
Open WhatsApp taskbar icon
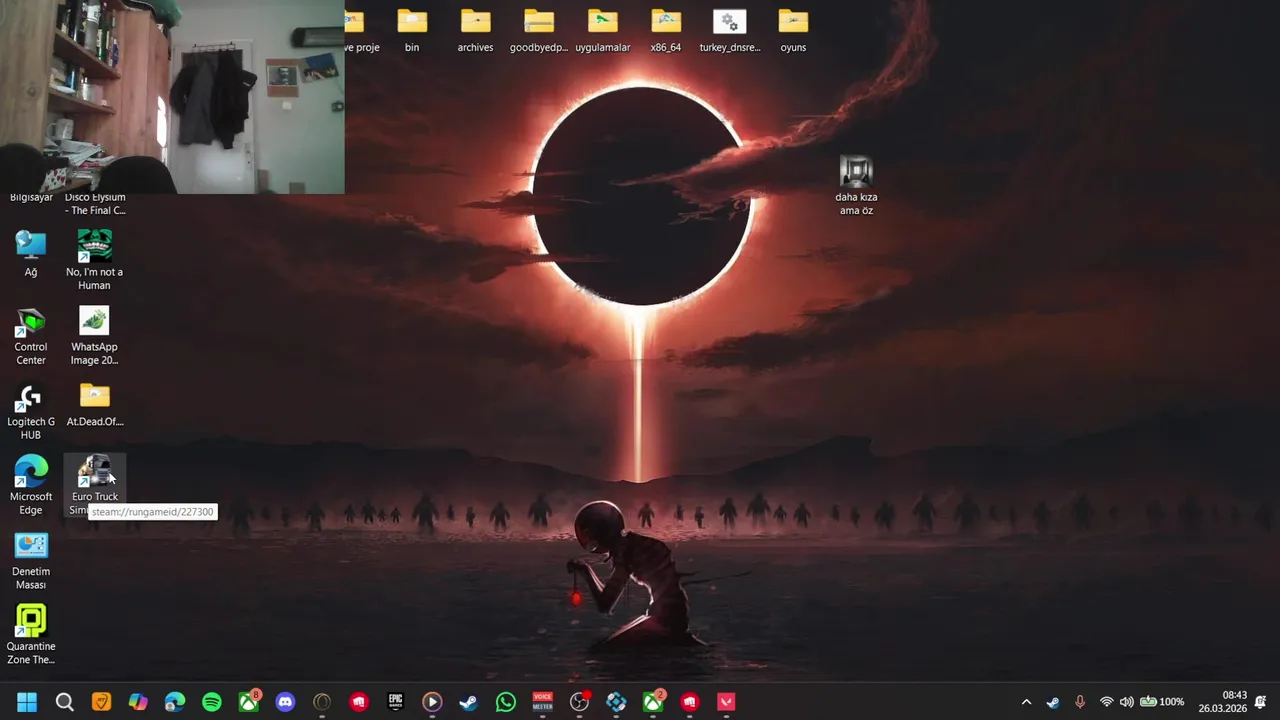tap(505, 702)
